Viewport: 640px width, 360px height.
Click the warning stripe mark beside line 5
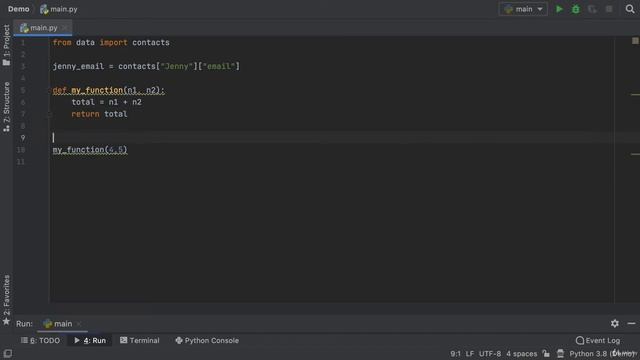635,95
